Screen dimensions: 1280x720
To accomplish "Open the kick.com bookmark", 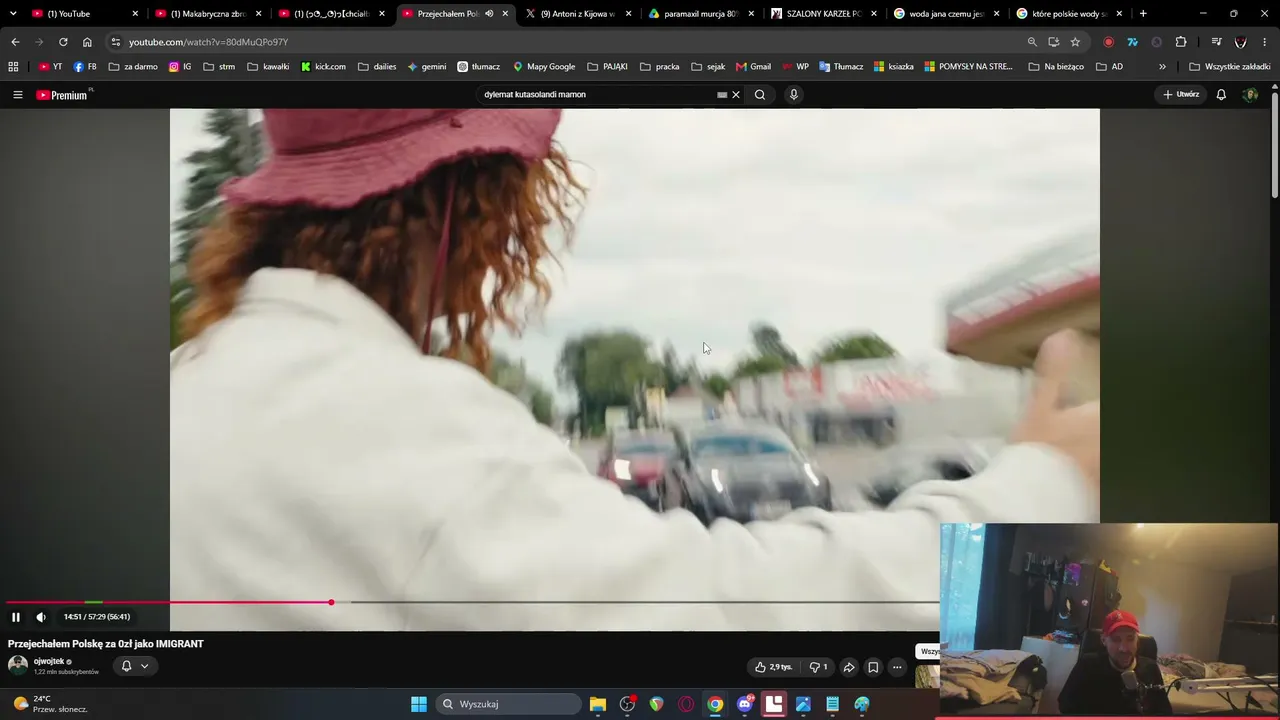I will 323,67.
